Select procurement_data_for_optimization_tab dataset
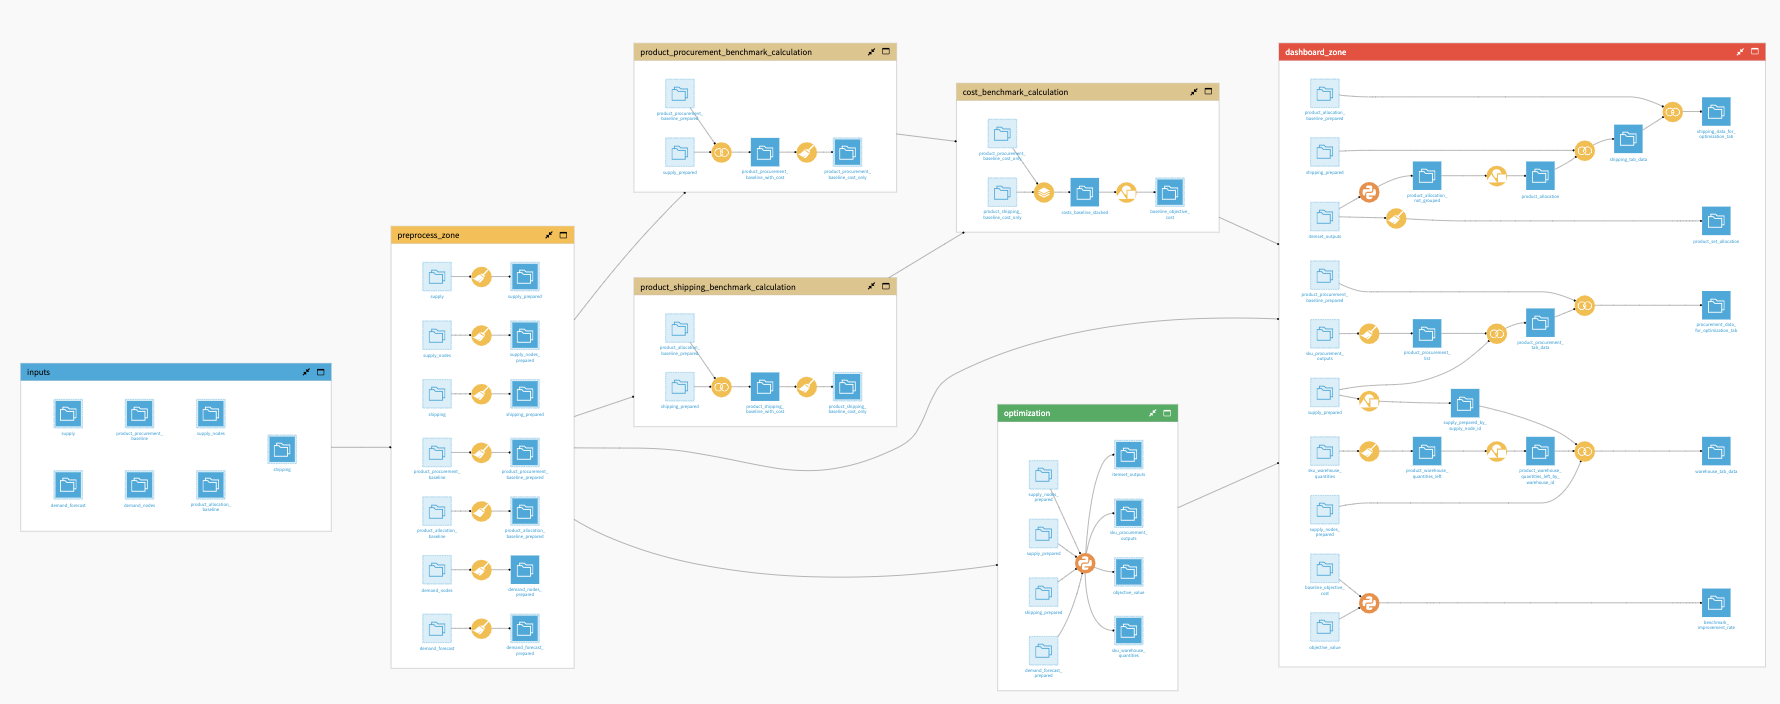This screenshot has width=1780, height=704. pos(1716,305)
